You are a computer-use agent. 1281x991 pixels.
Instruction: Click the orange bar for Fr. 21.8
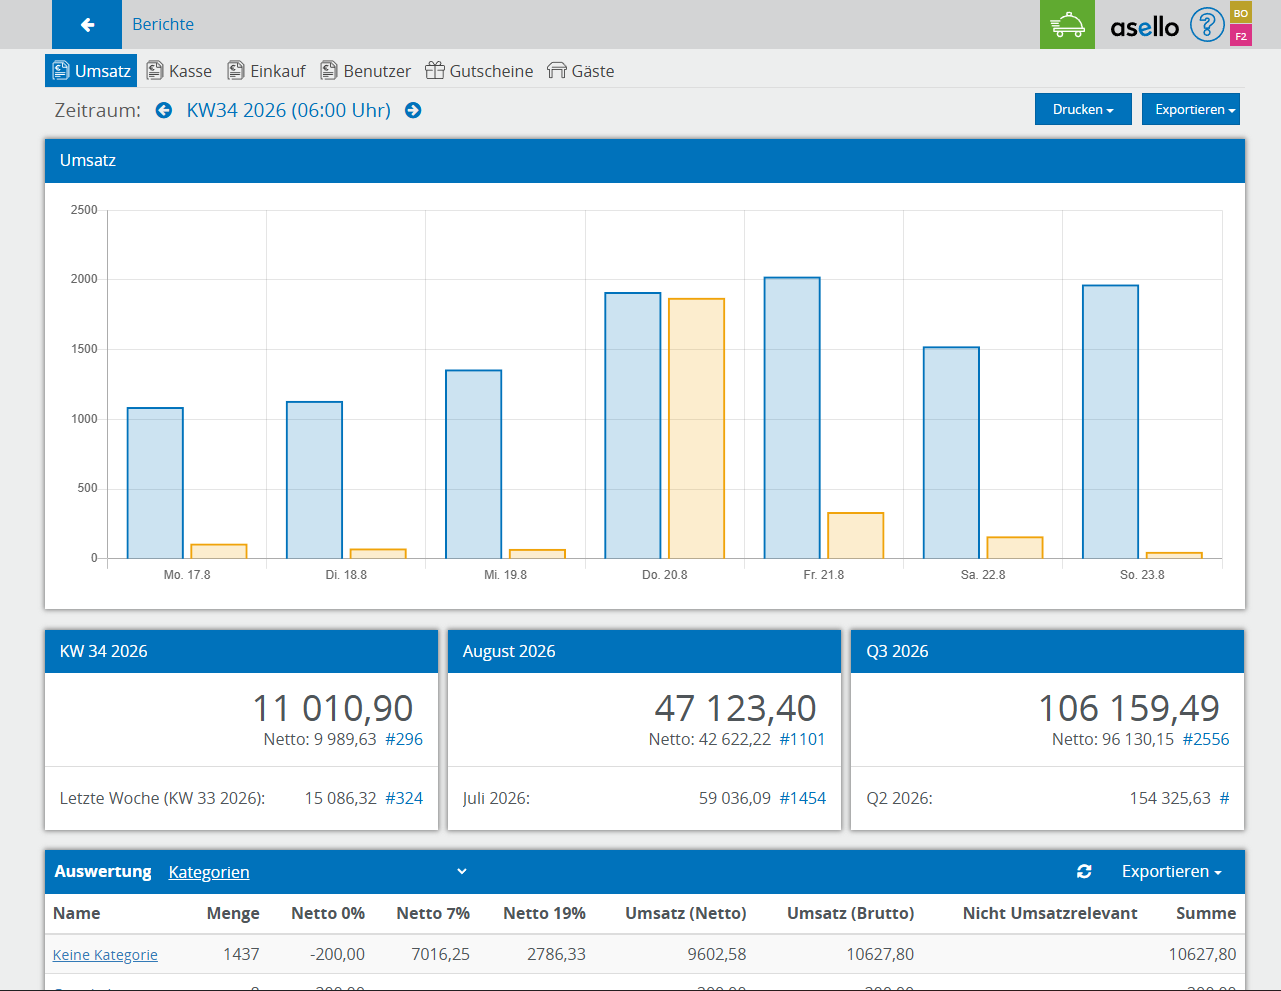855,535
